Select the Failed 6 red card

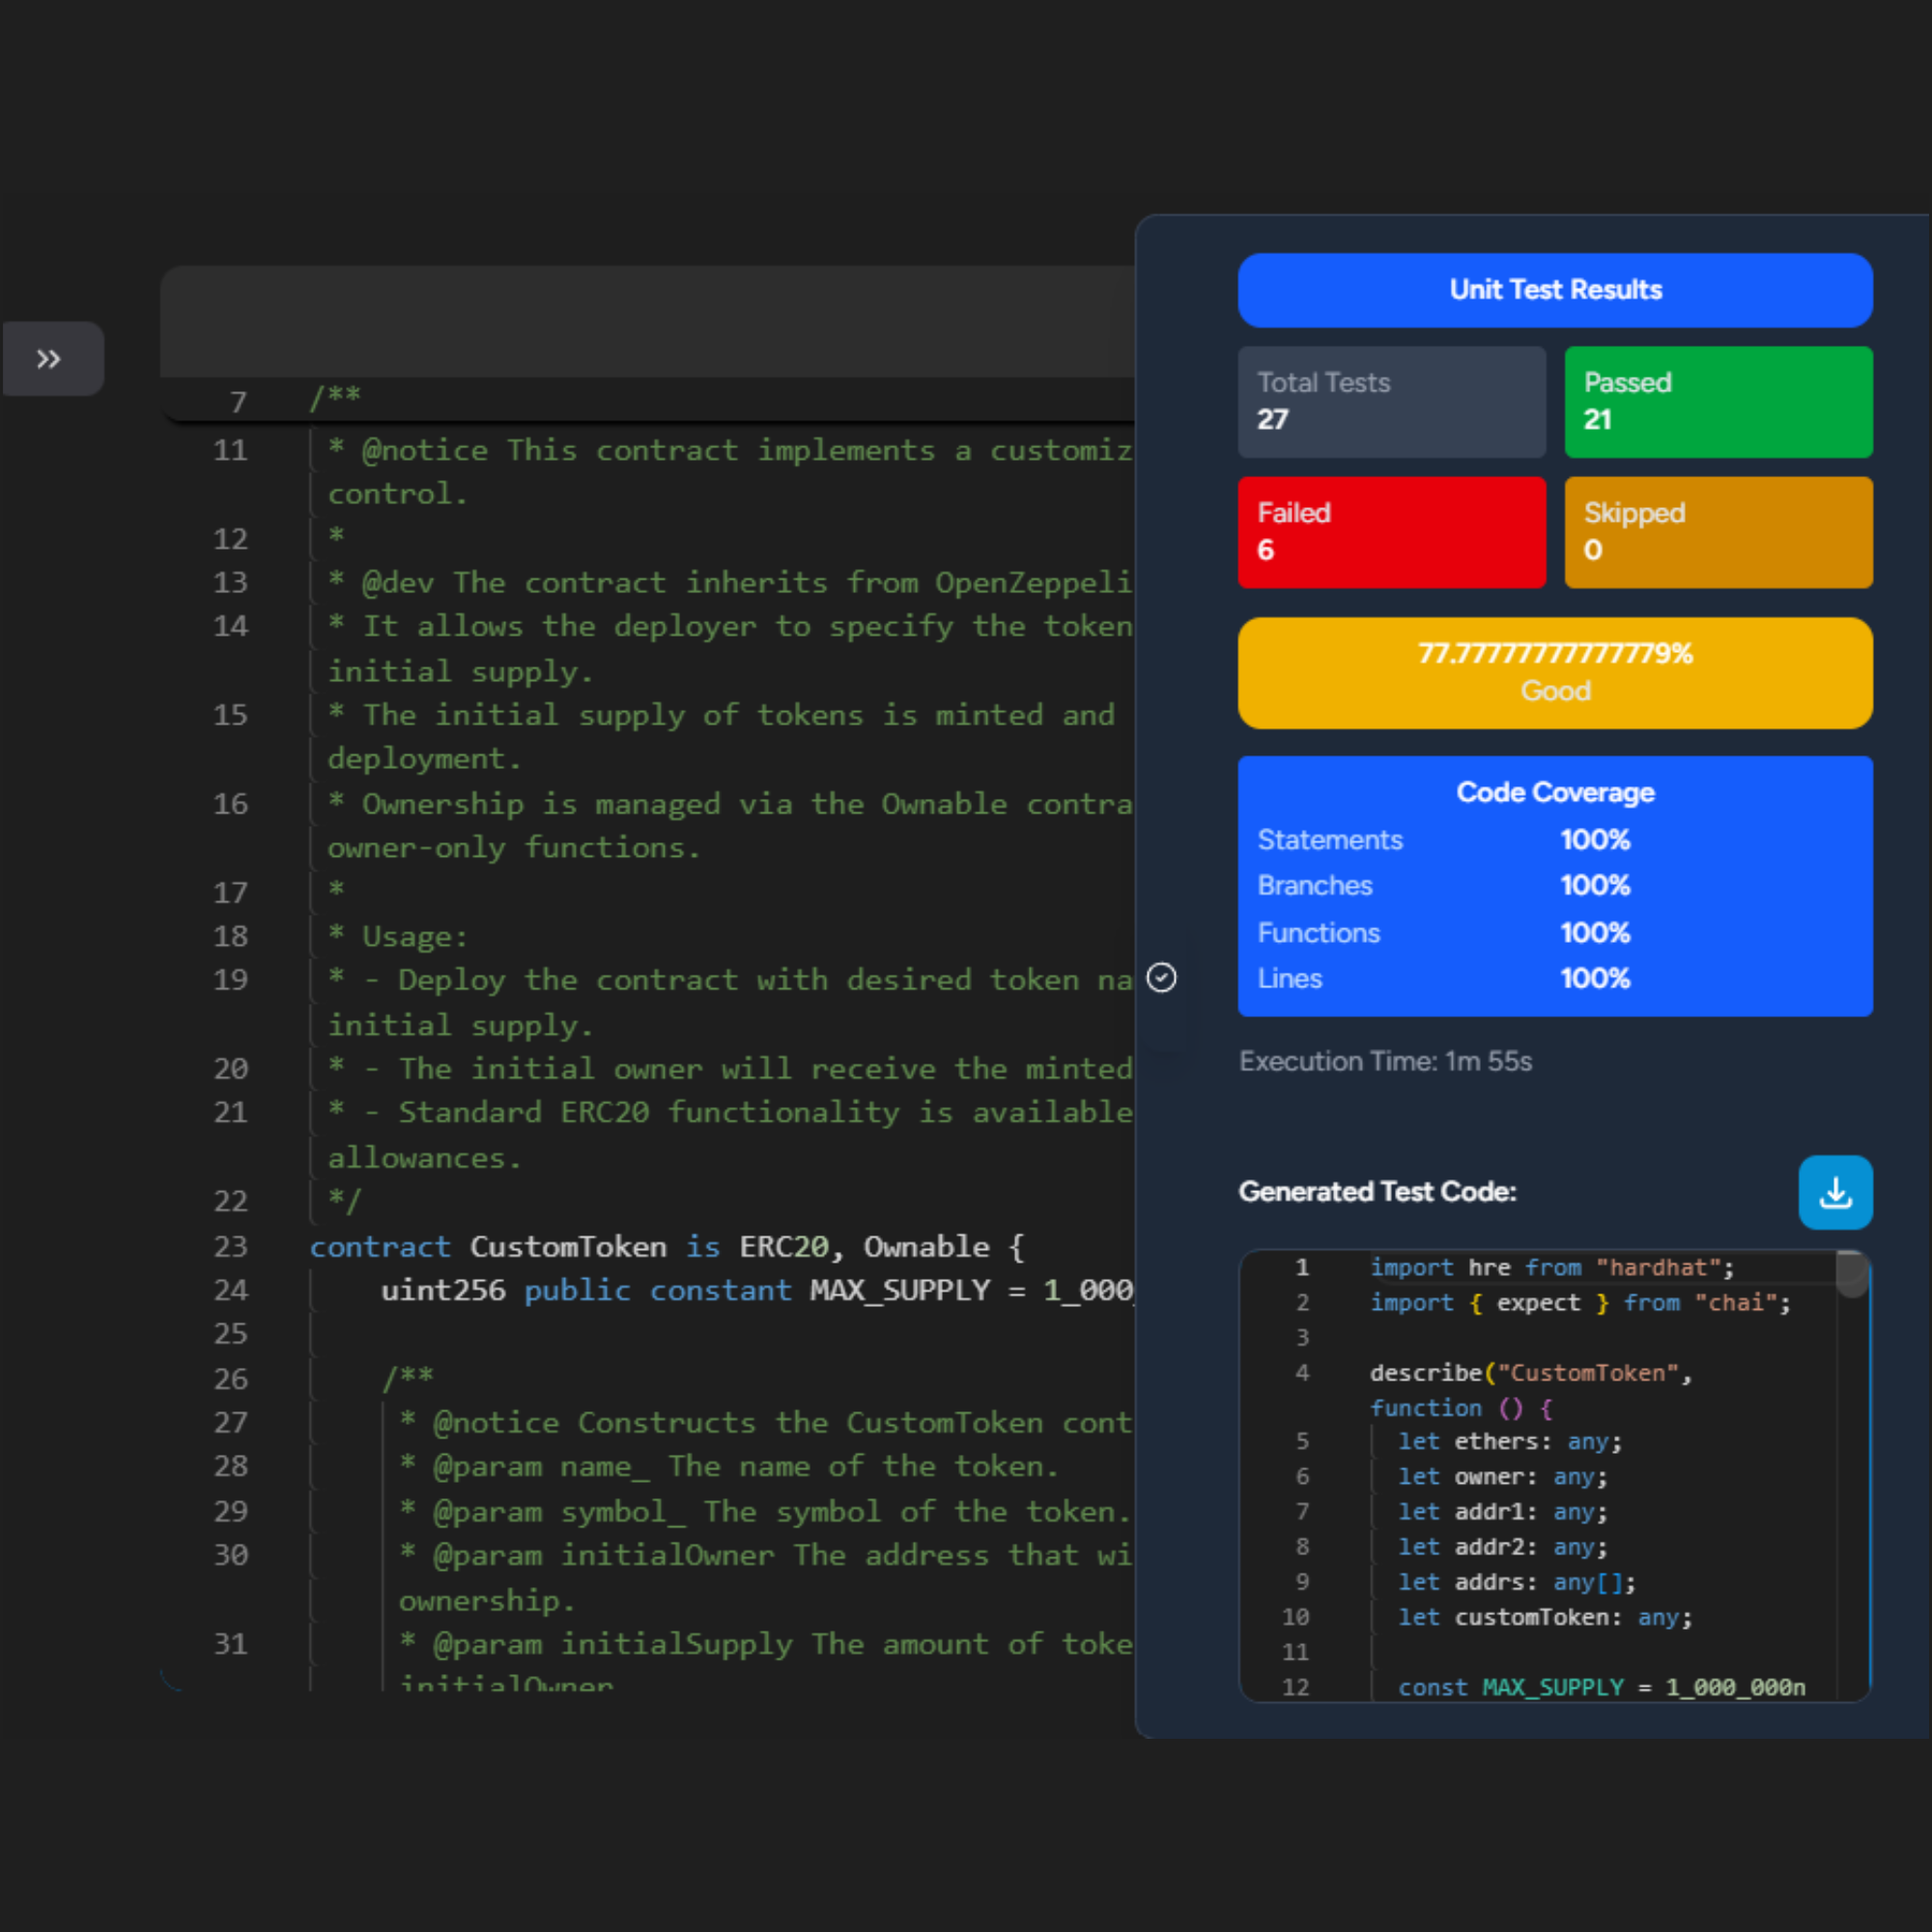pyautogui.click(x=1392, y=532)
